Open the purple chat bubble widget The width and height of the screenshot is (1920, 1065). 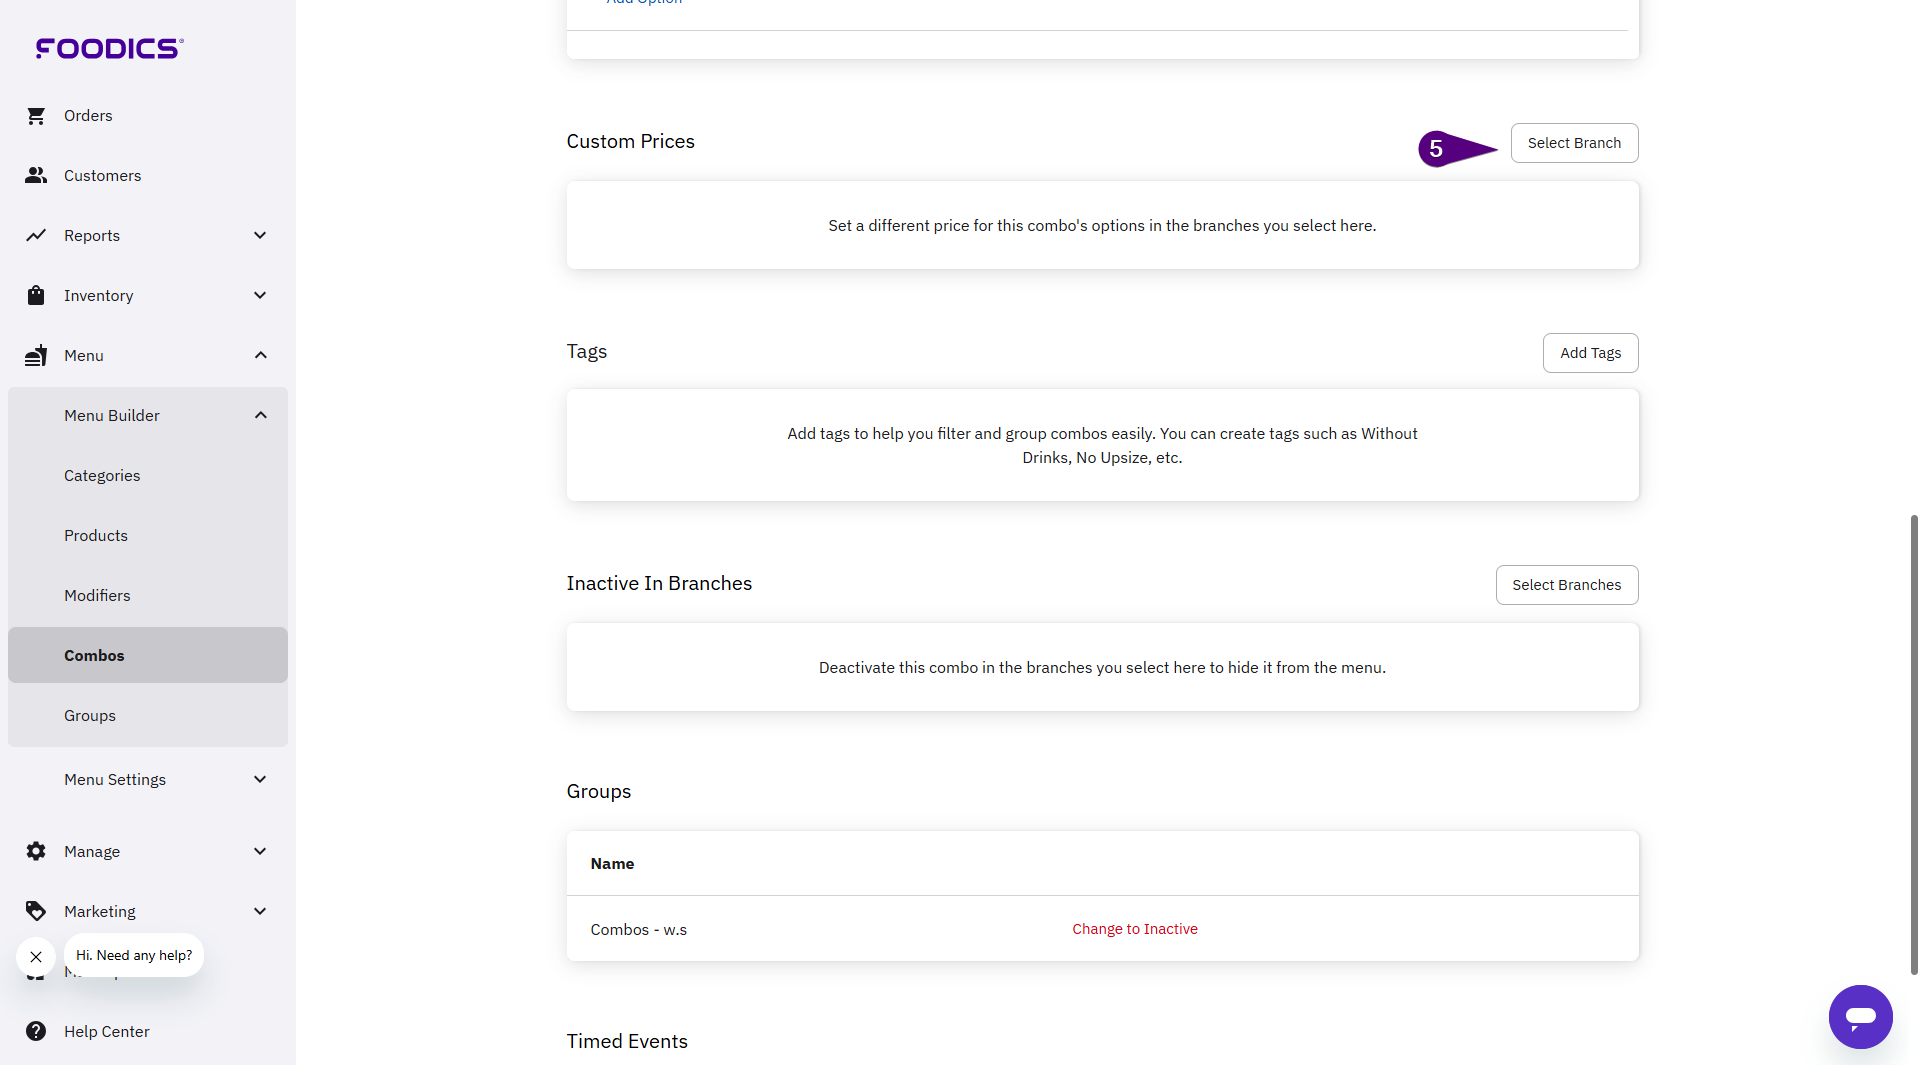pos(1860,1017)
